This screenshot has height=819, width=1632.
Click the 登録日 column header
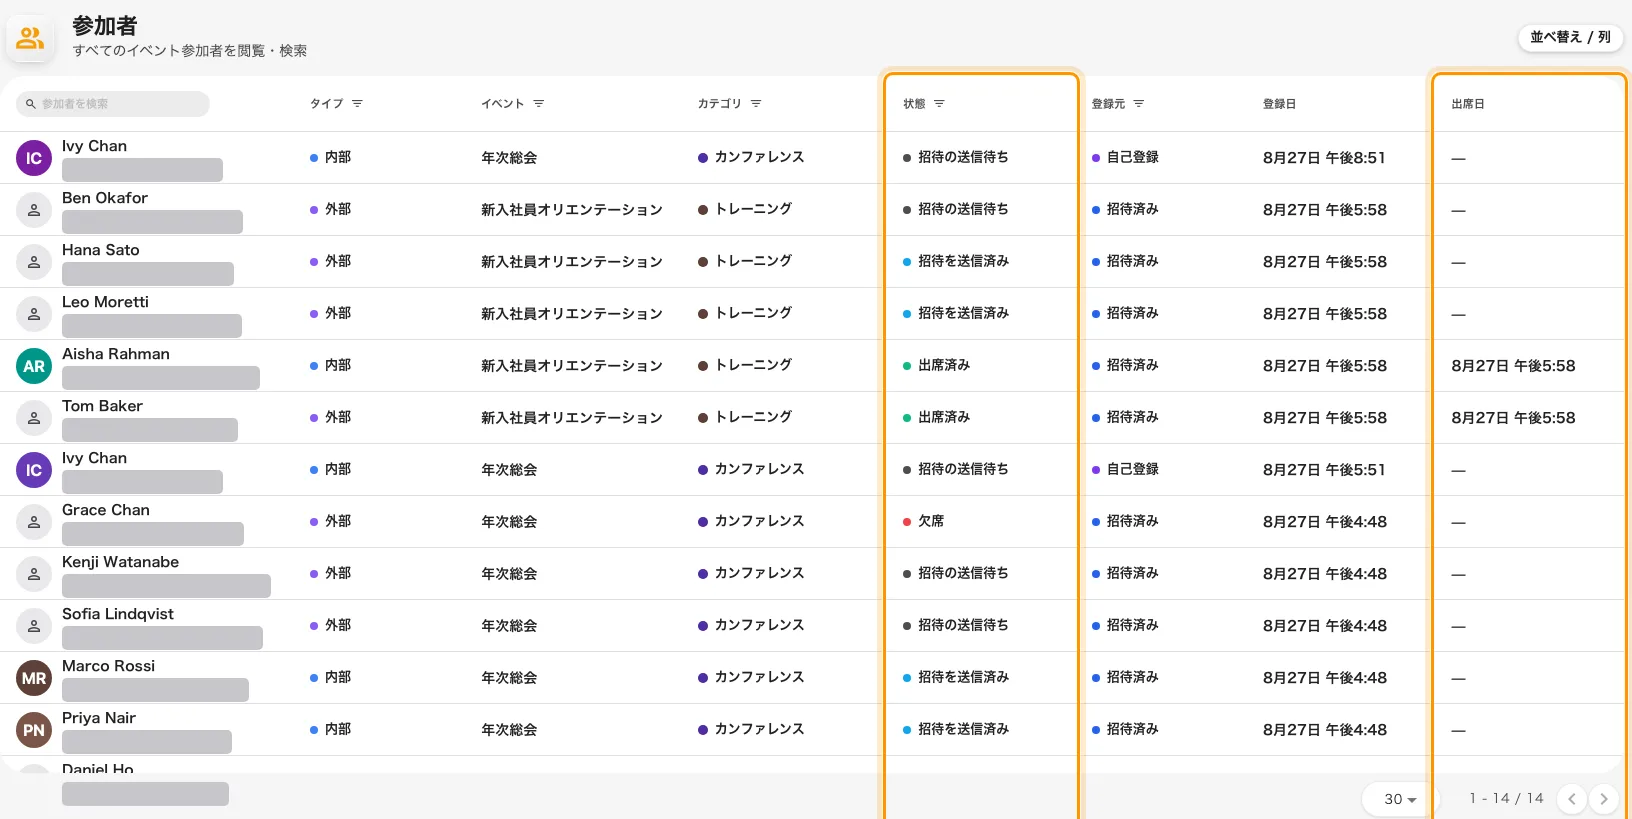tap(1279, 104)
